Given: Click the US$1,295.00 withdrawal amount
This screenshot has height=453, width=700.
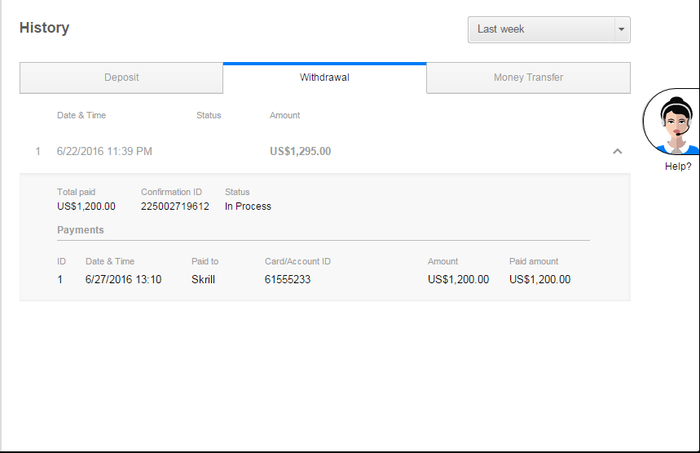Looking at the screenshot, I should click(x=300, y=151).
